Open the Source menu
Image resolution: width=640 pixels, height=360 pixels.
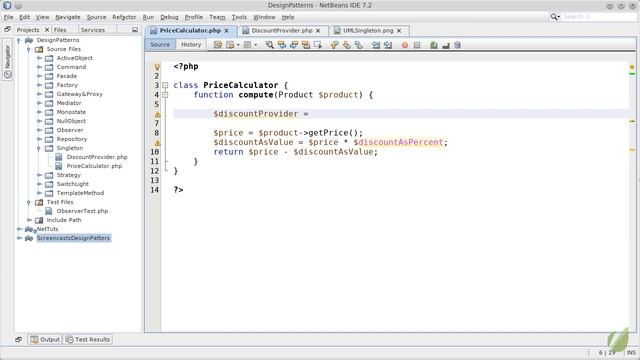96,17
